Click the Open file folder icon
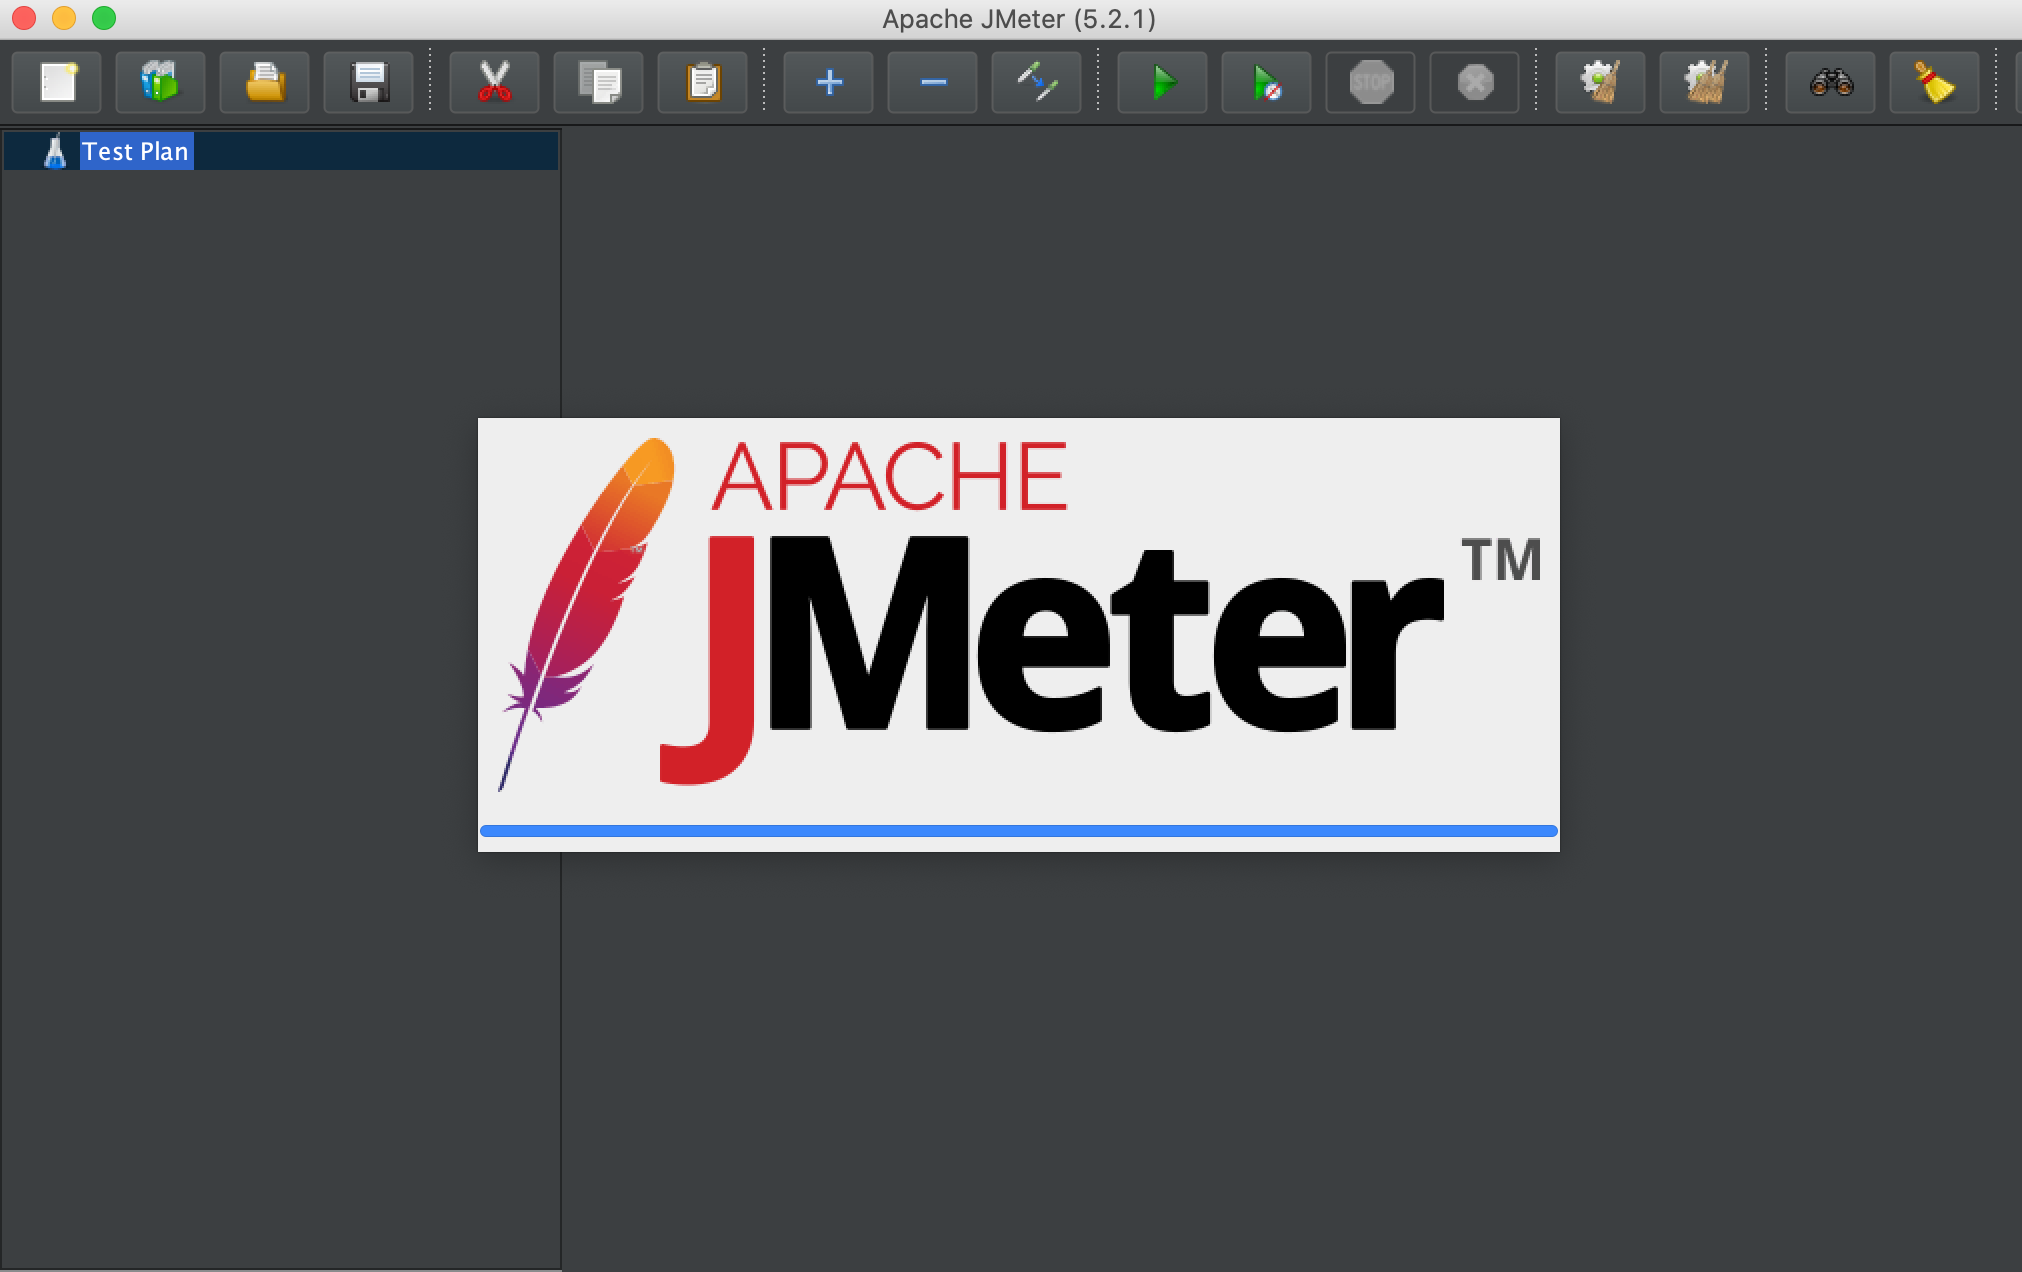2022x1272 pixels. [x=265, y=82]
